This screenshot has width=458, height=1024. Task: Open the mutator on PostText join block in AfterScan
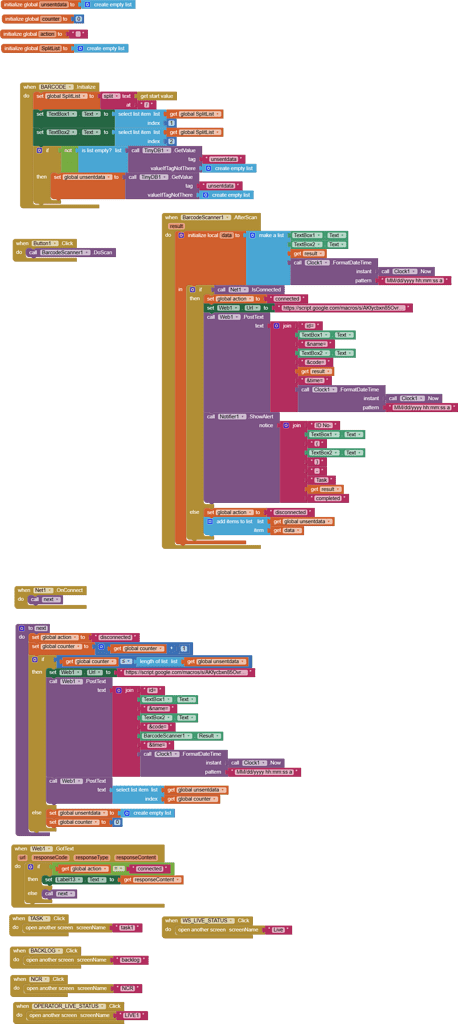(x=277, y=325)
